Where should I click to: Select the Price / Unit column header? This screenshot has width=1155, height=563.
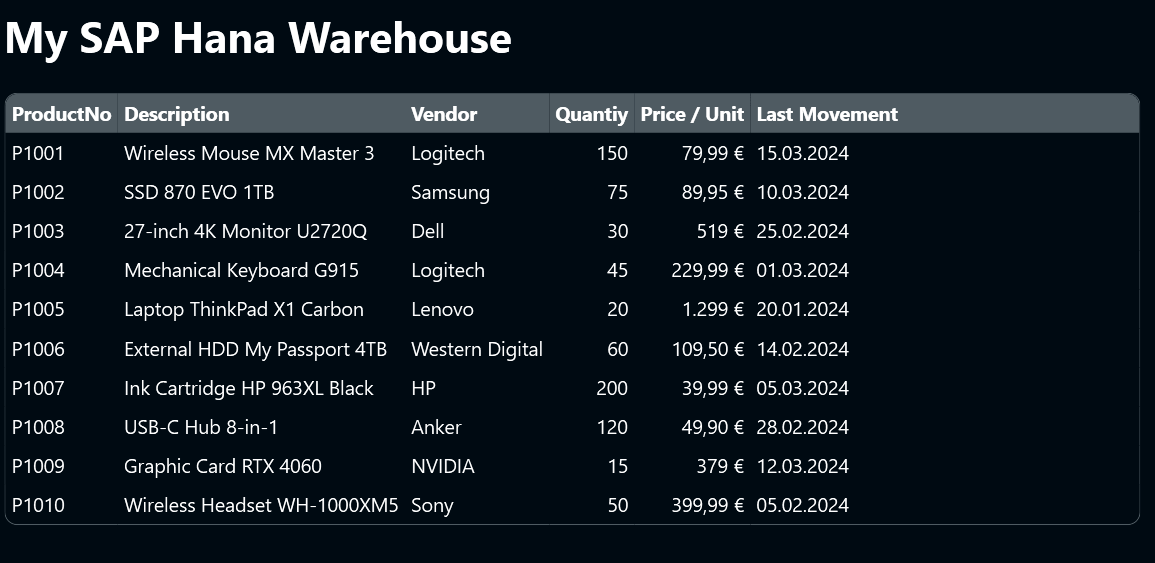click(x=692, y=115)
